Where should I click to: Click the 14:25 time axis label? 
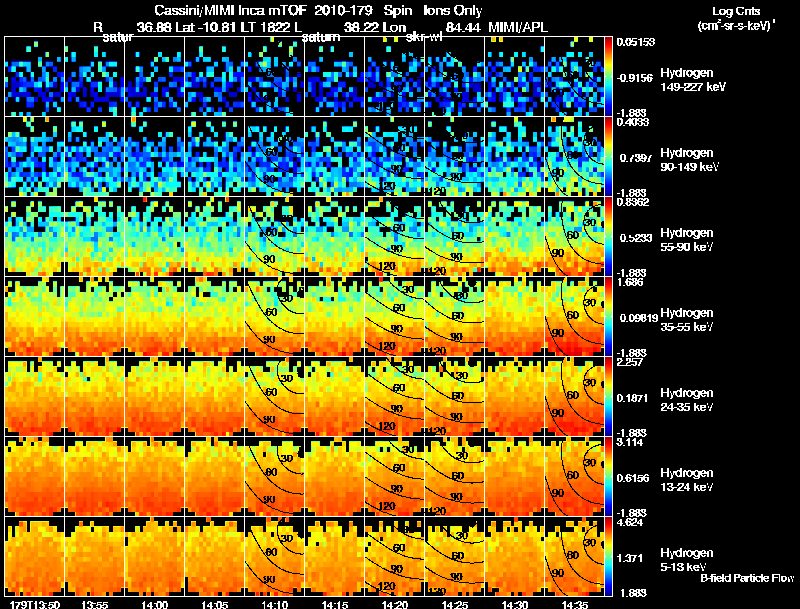coord(455,605)
